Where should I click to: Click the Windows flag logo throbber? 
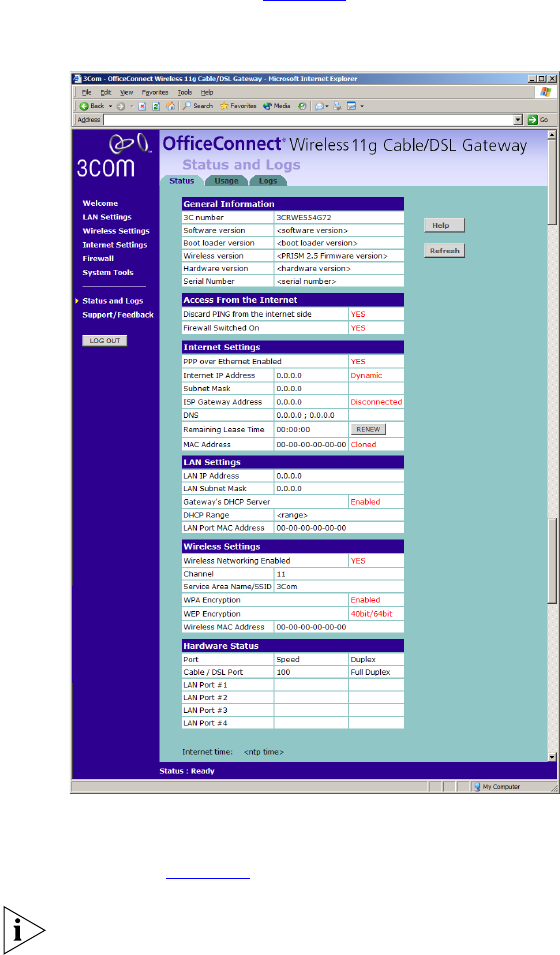click(545, 92)
